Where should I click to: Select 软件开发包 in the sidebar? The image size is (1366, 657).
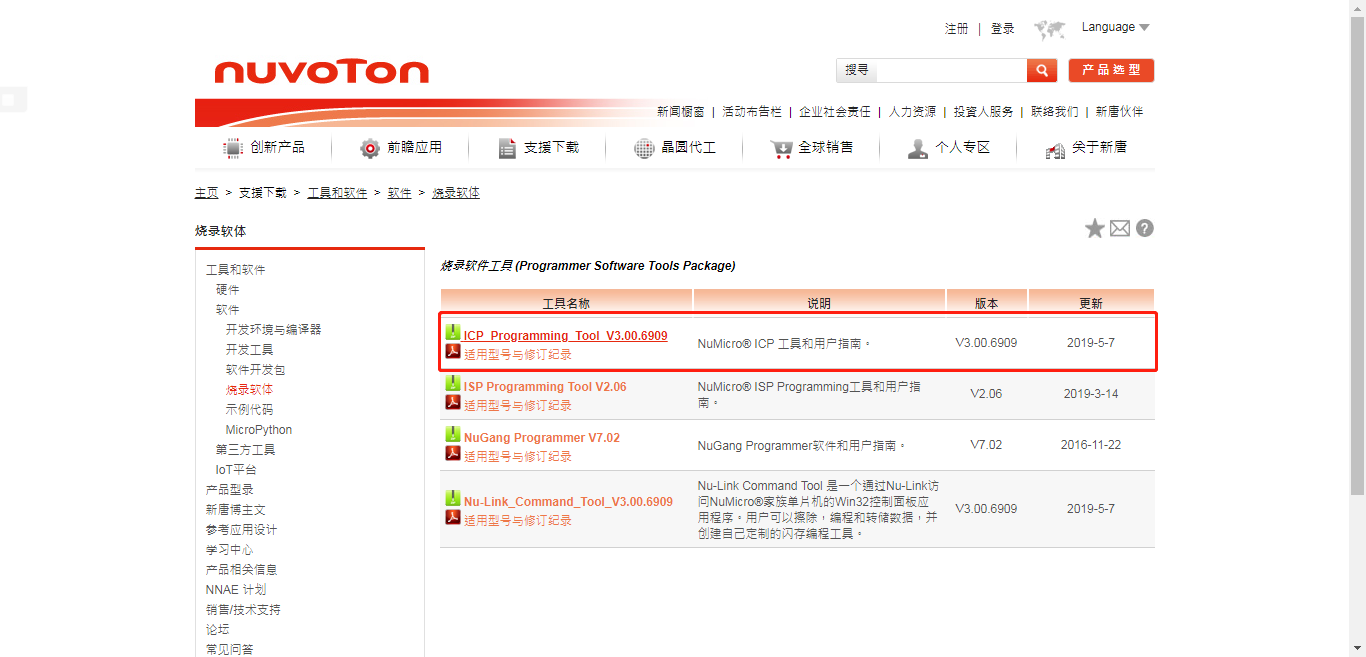click(x=256, y=369)
